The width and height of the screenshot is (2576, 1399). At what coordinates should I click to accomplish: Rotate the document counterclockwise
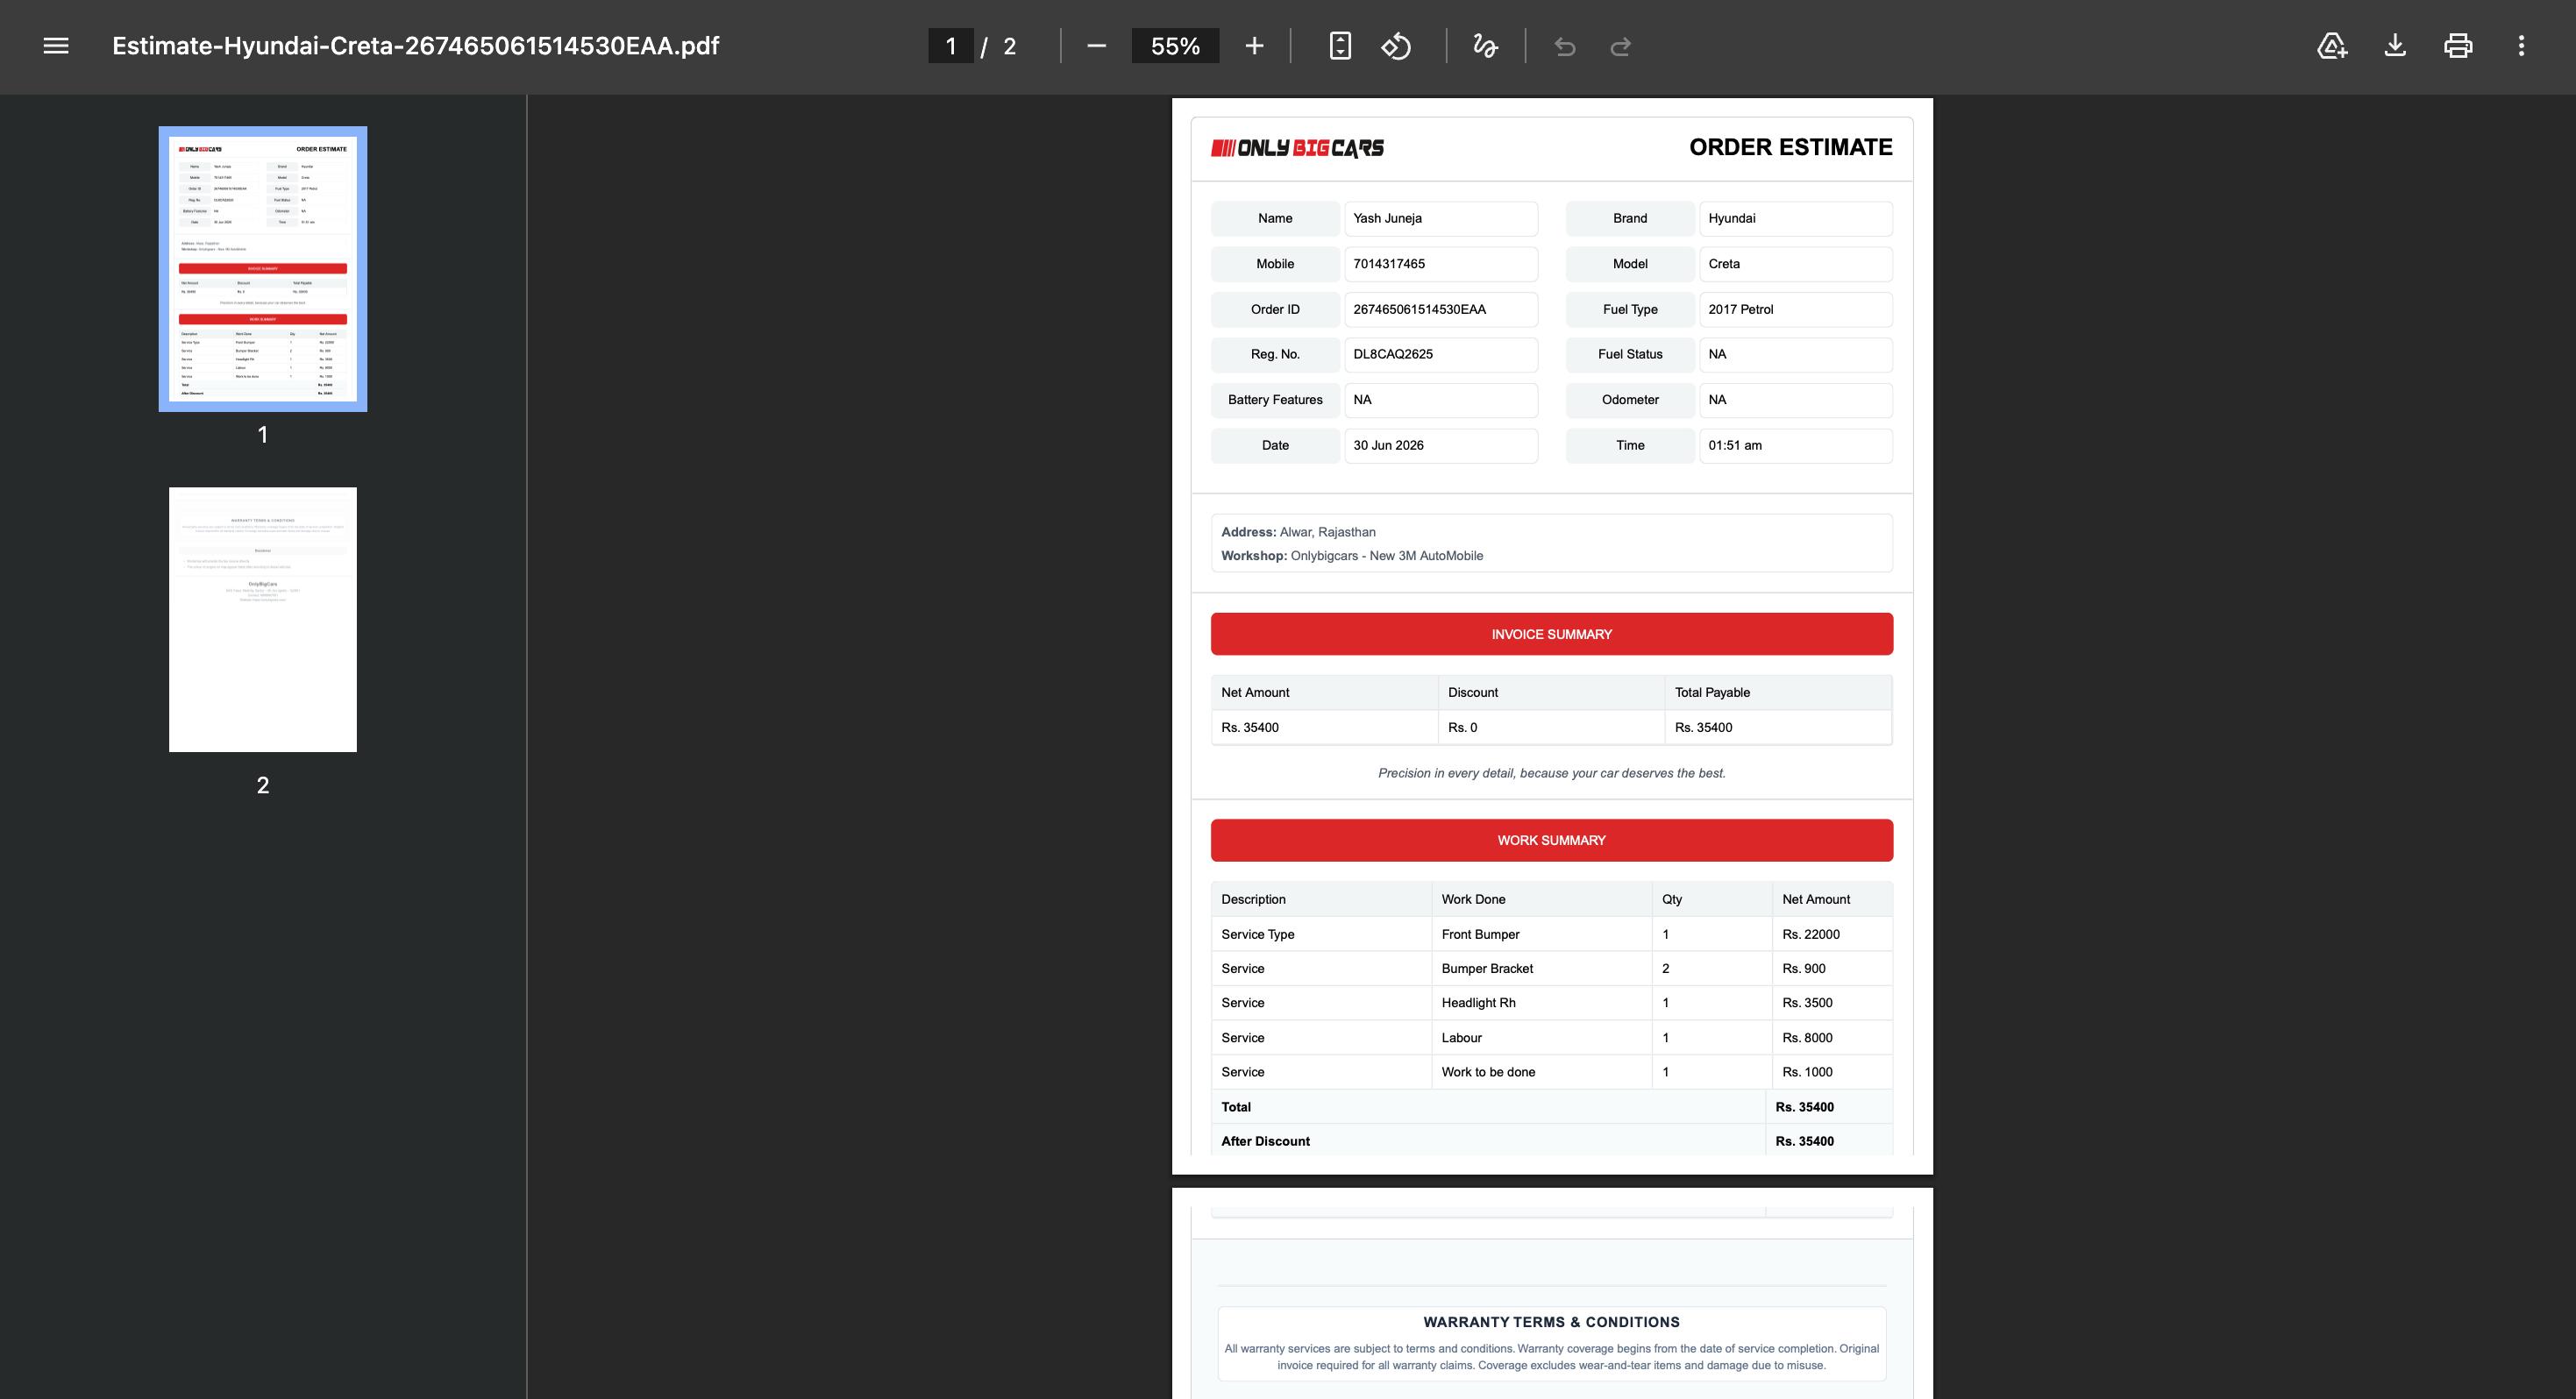coord(1396,46)
